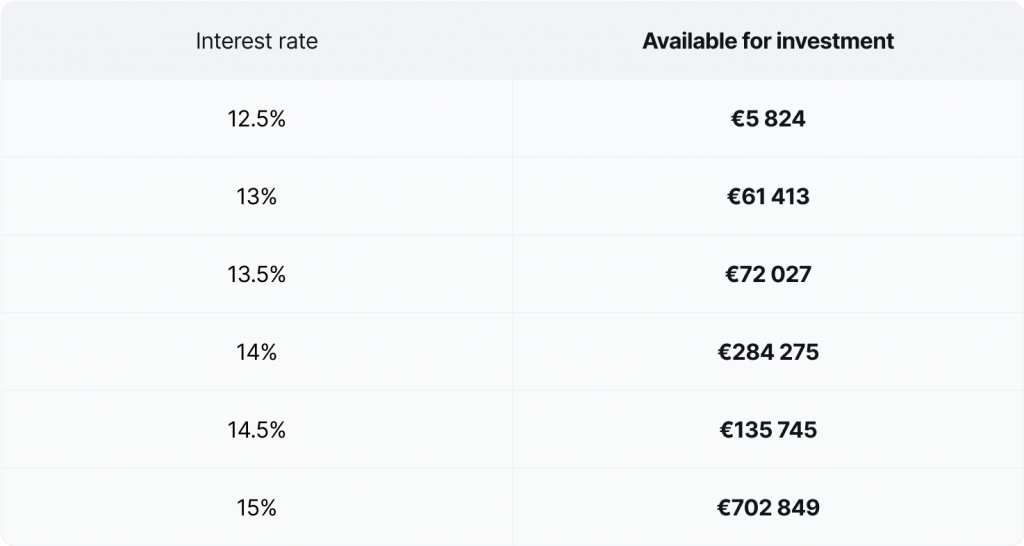Image resolution: width=1024 pixels, height=546 pixels.
Task: Click the €702 849 amount
Action: tap(768, 507)
